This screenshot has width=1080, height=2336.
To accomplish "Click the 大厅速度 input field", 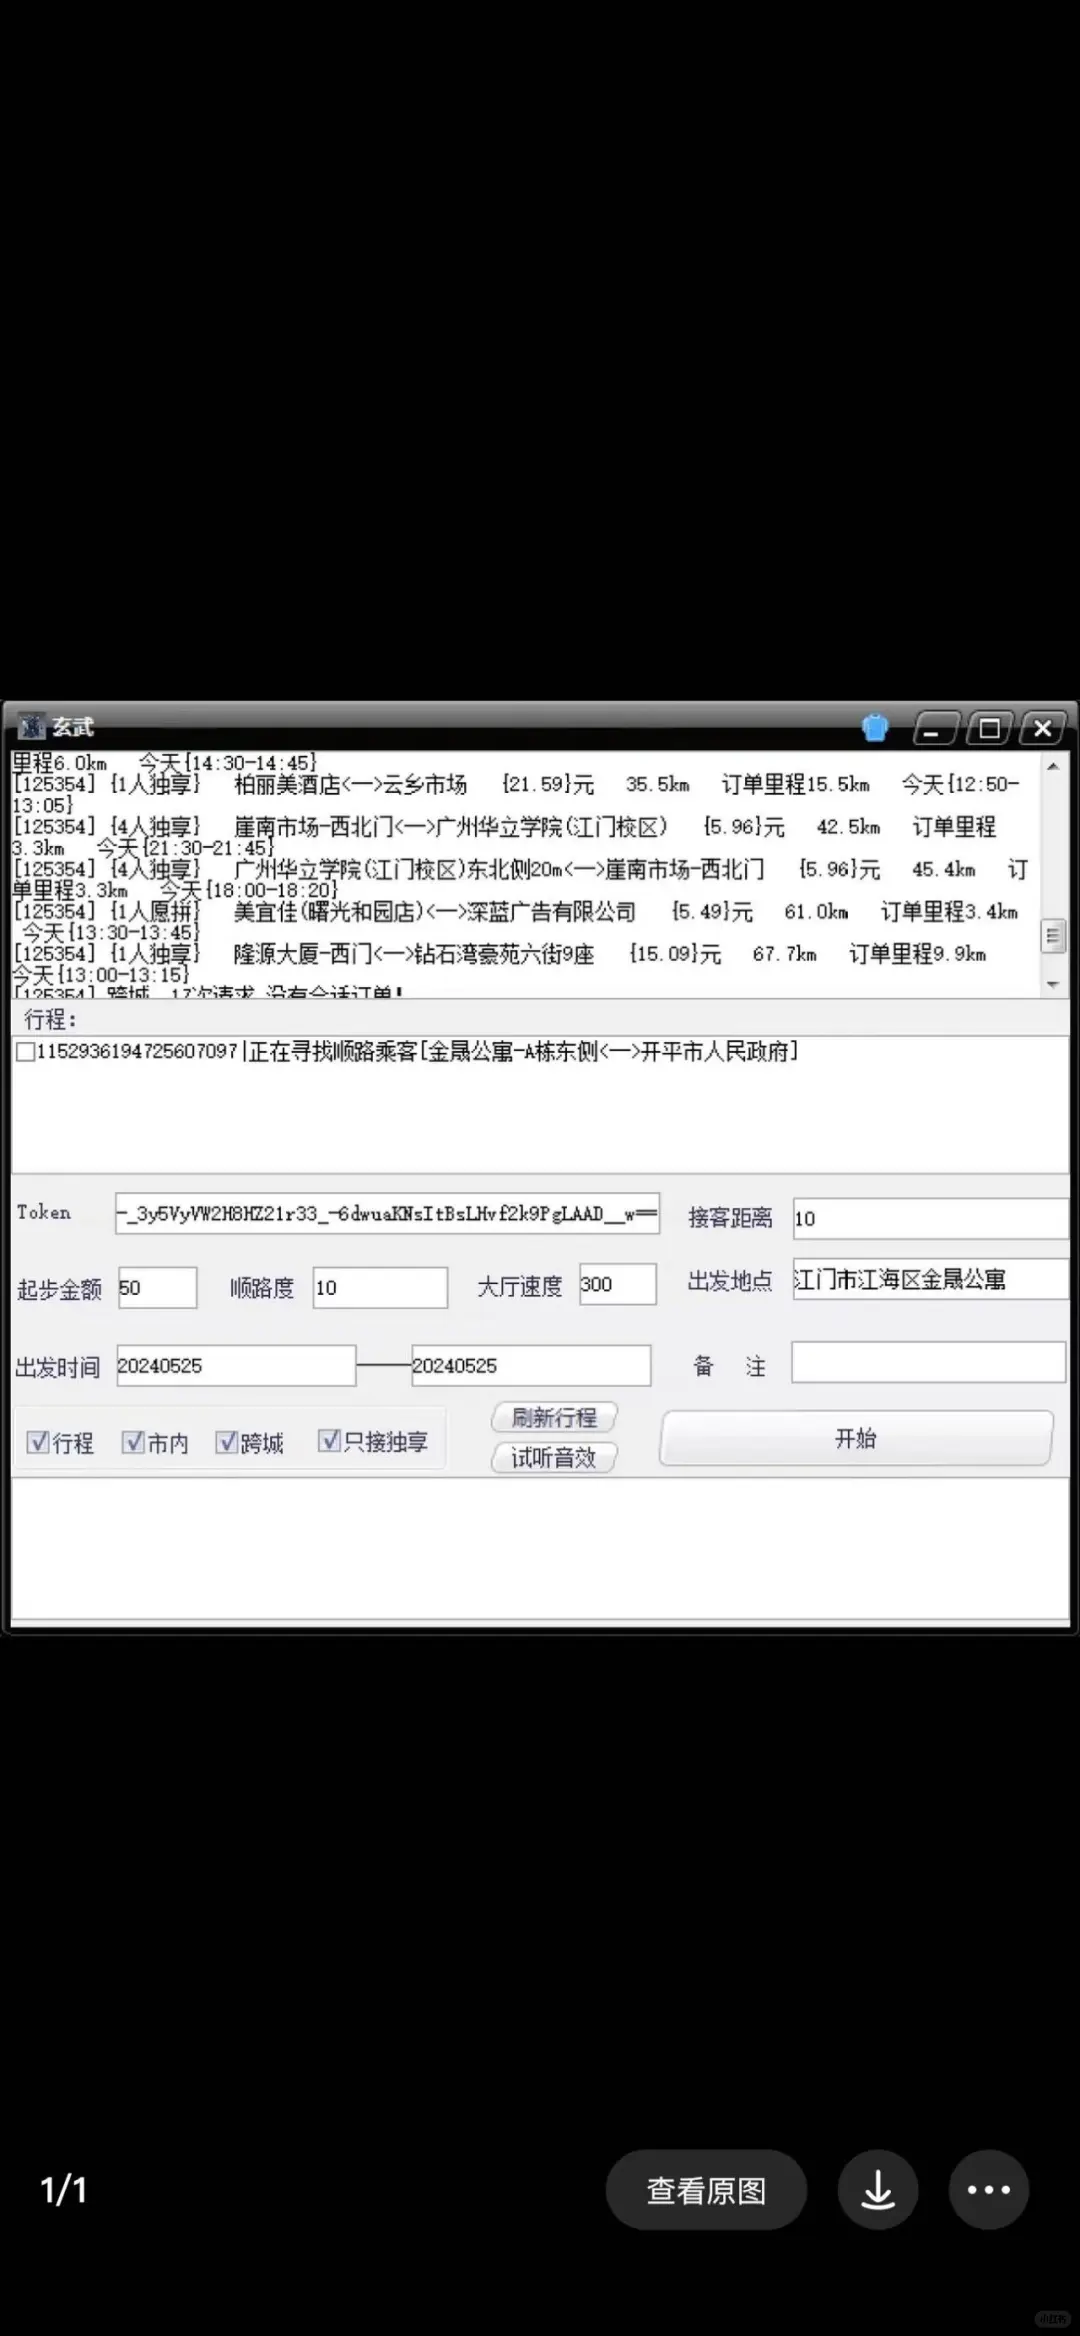I will [x=618, y=1284].
